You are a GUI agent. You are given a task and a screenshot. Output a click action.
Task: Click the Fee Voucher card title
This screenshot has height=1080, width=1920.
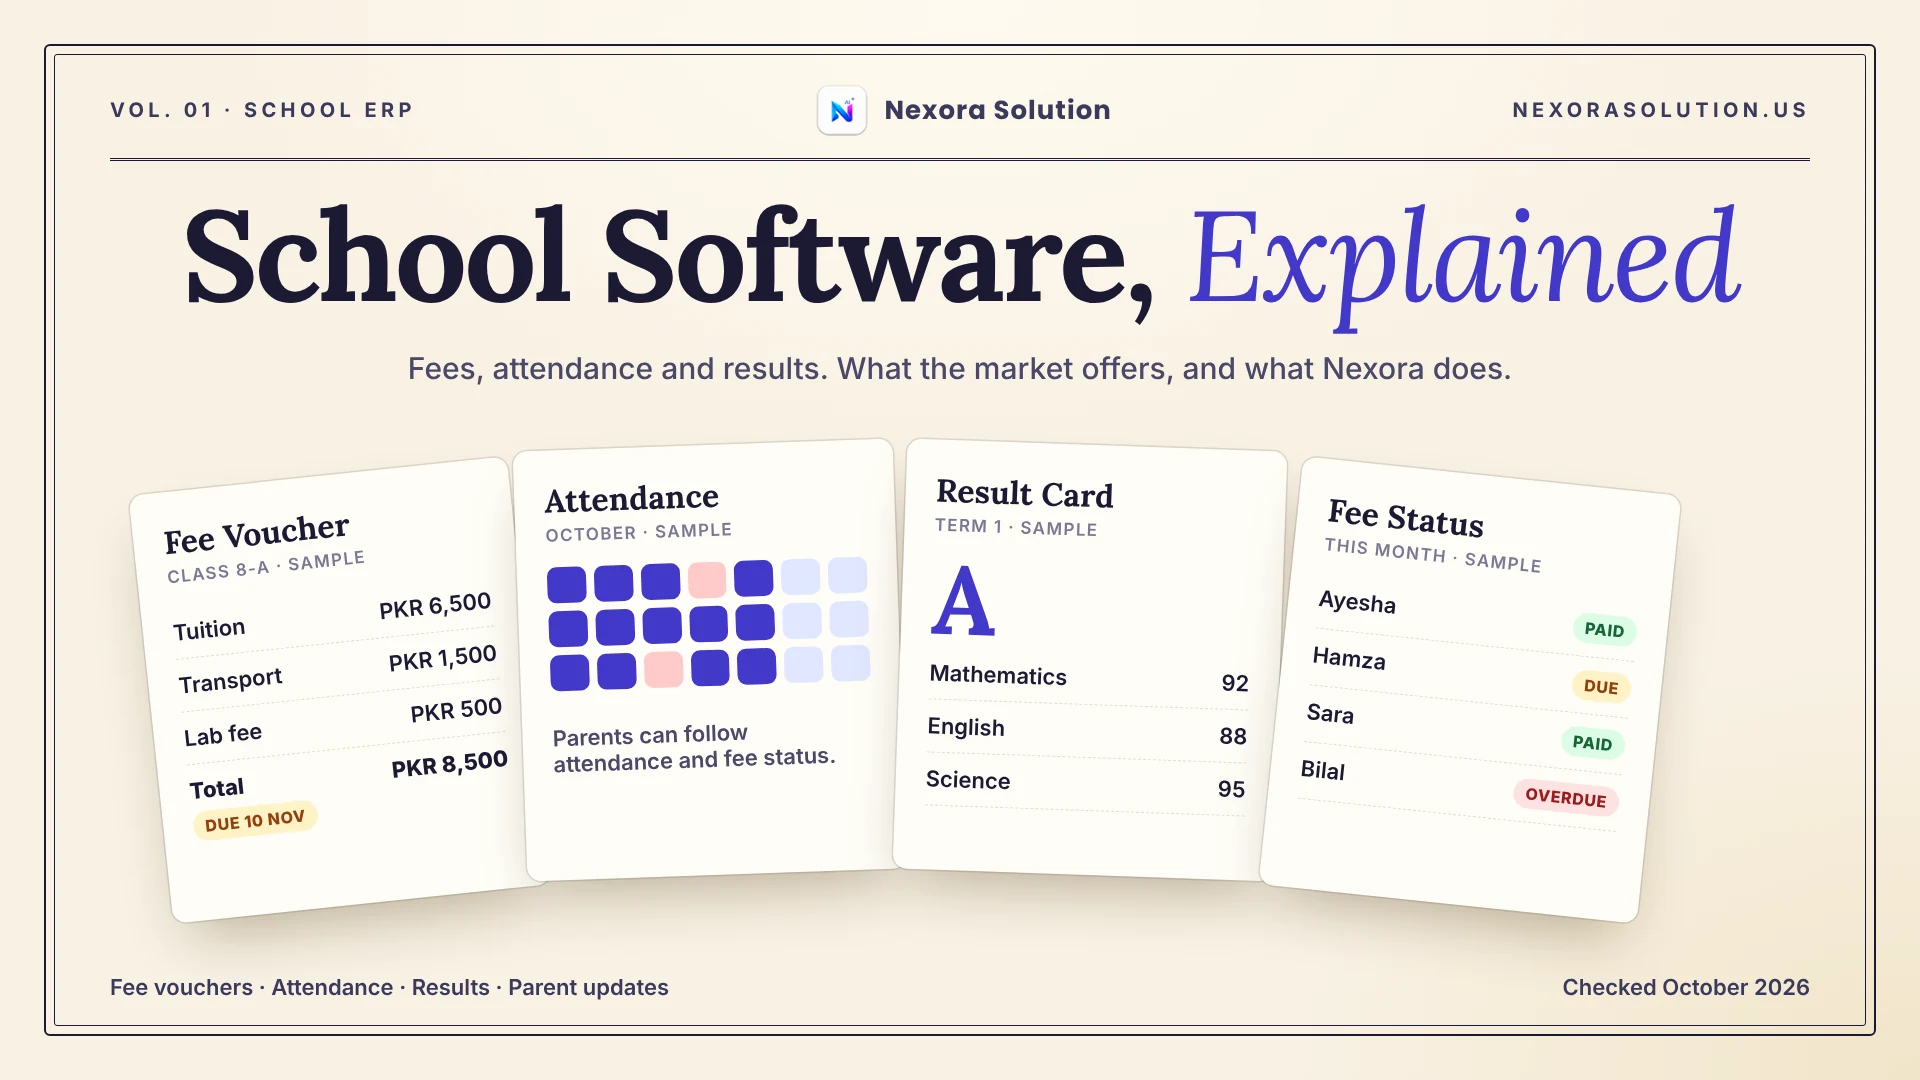[x=257, y=534]
